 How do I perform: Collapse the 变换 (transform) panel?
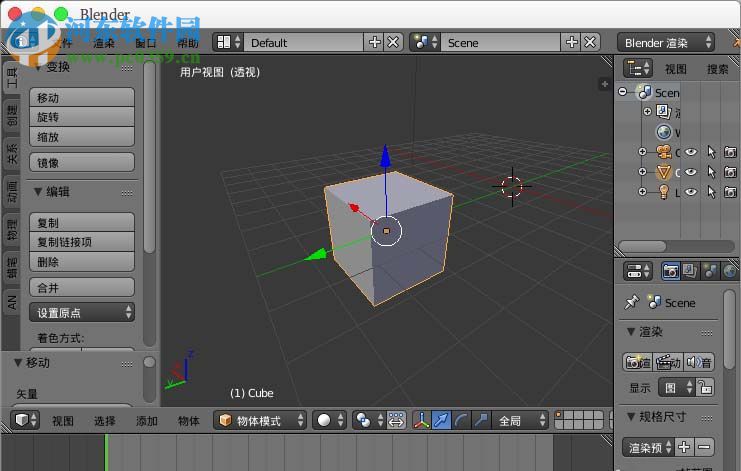(38, 68)
